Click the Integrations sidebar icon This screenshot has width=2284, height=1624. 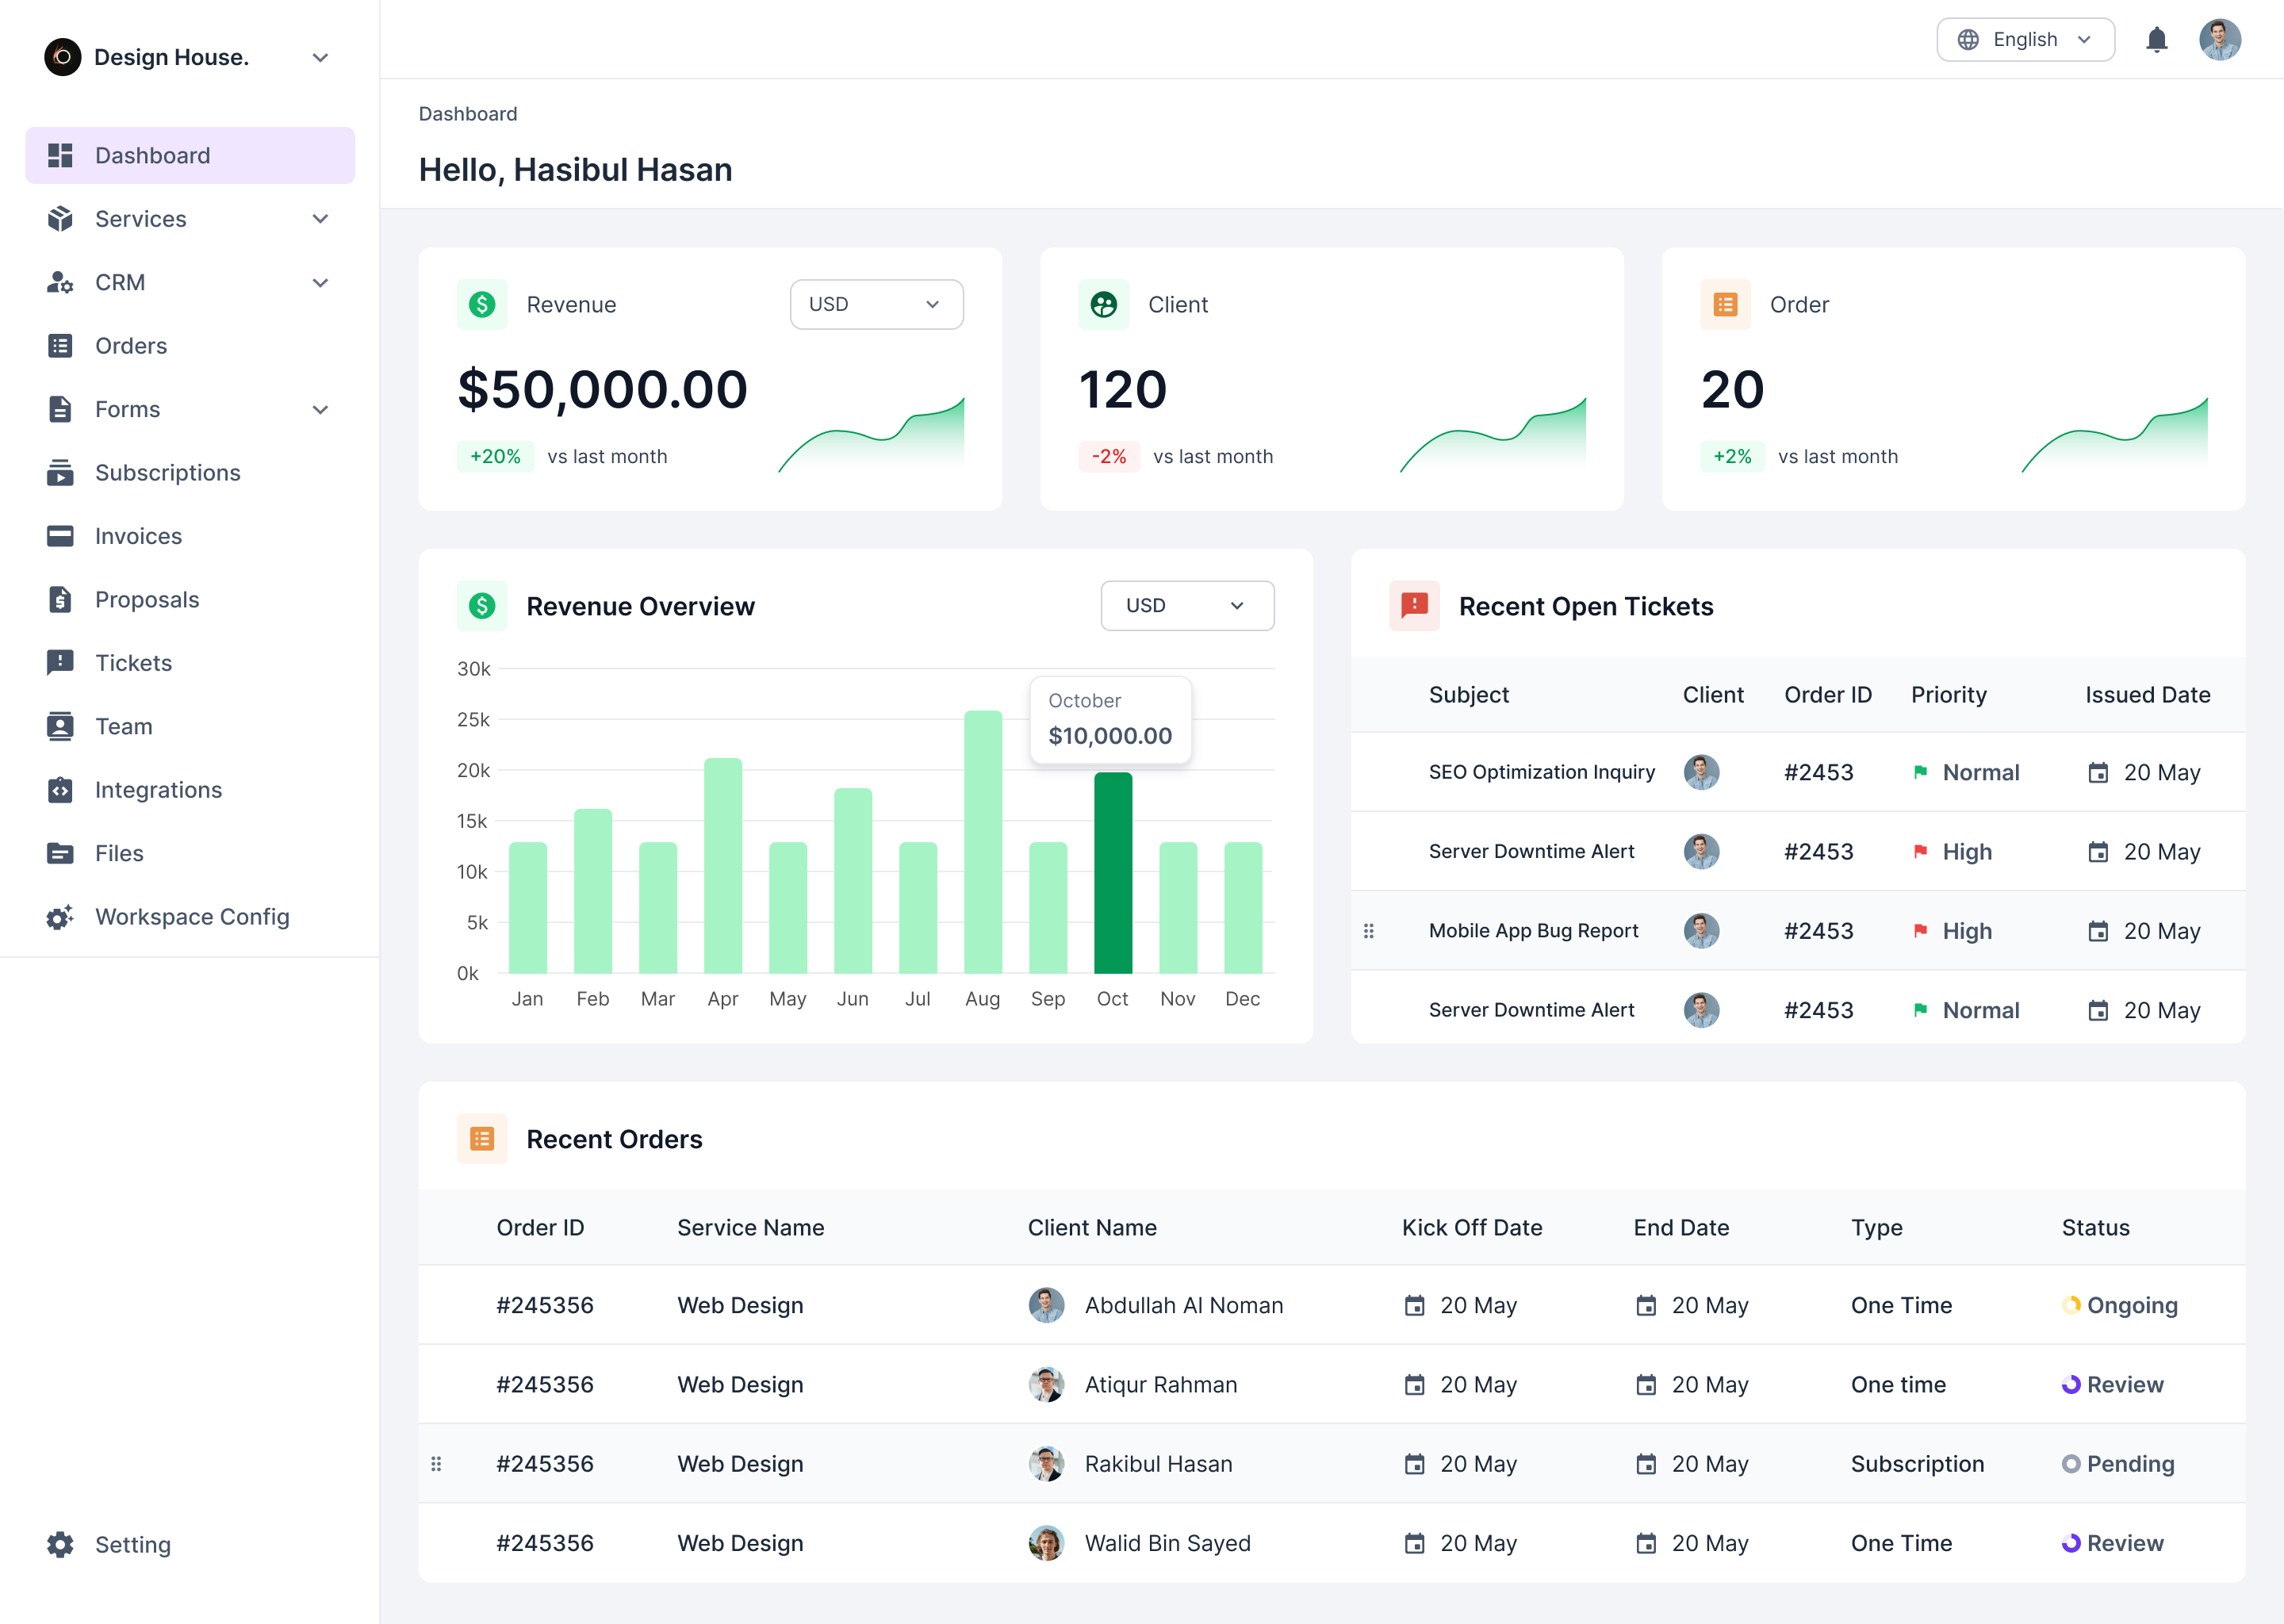tap(60, 790)
